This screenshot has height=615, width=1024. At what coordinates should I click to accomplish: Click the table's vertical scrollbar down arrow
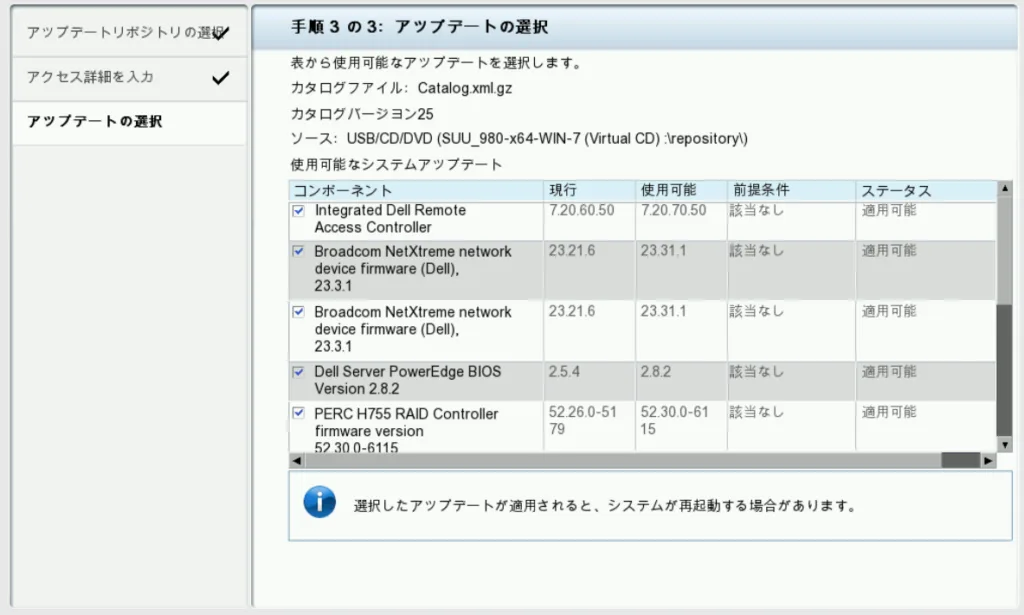click(x=1004, y=446)
